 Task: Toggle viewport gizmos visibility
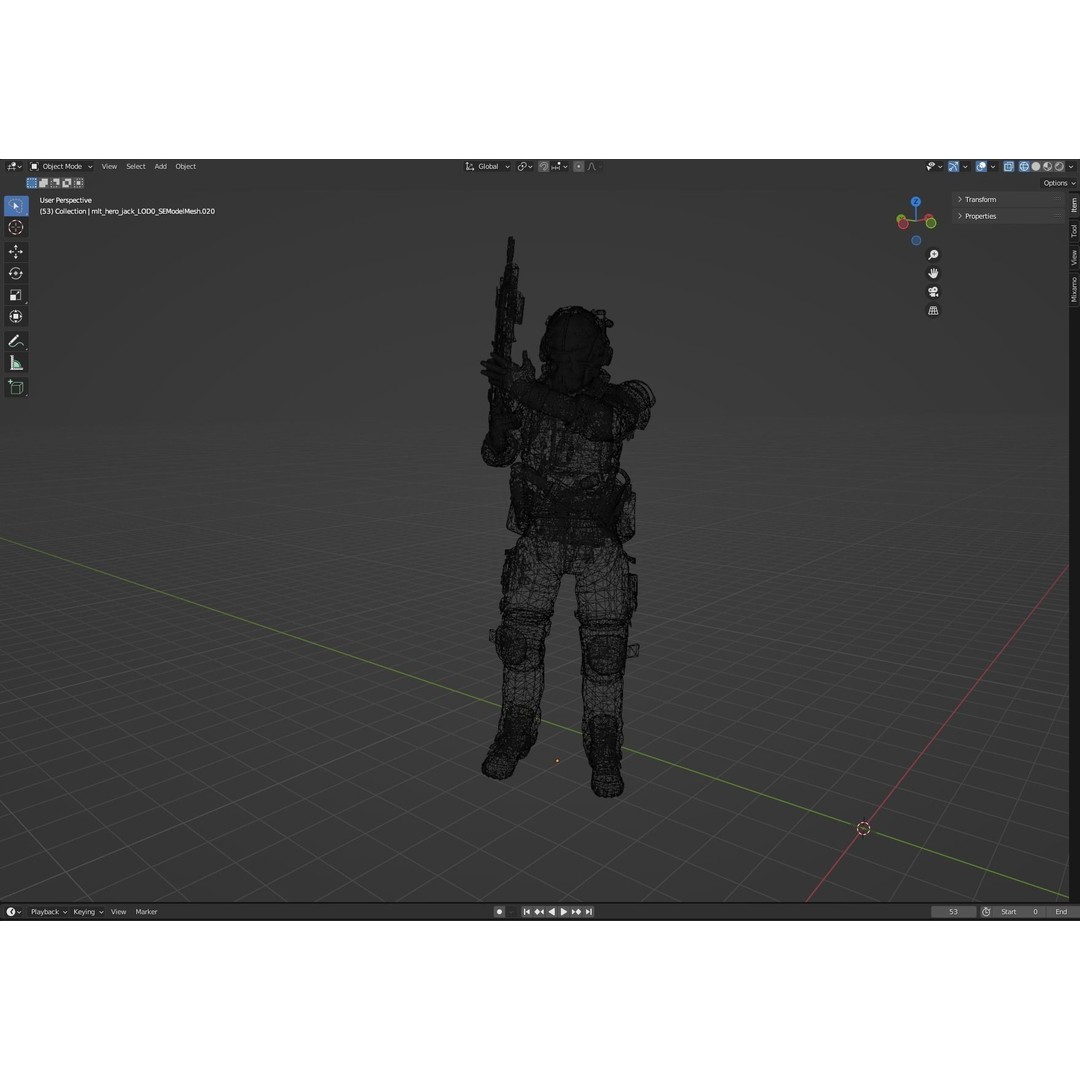(x=953, y=167)
